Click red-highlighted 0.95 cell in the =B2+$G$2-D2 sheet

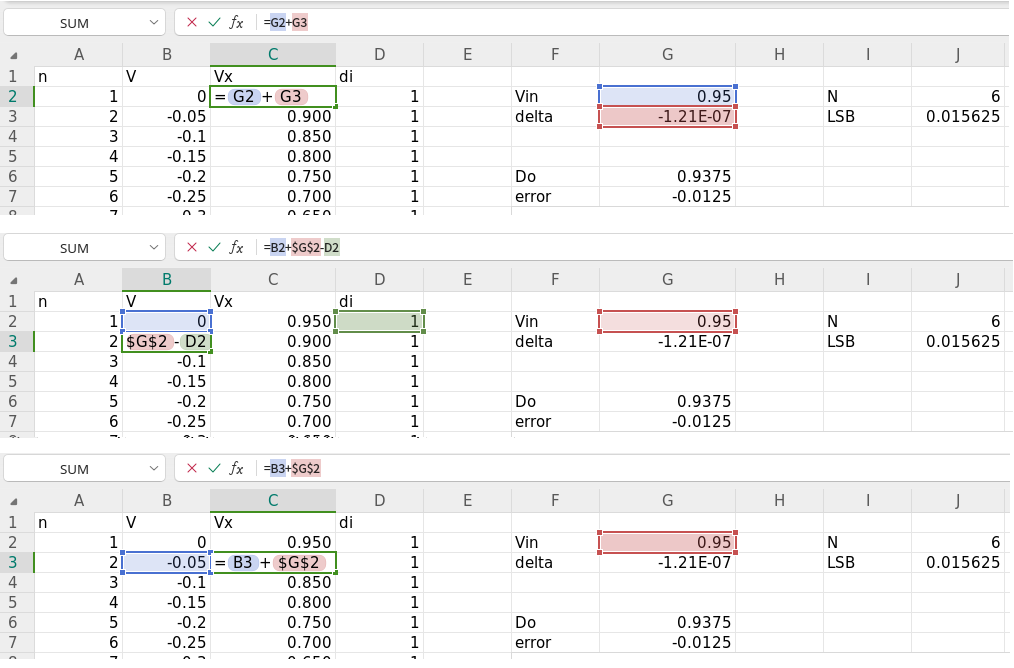tap(667, 321)
